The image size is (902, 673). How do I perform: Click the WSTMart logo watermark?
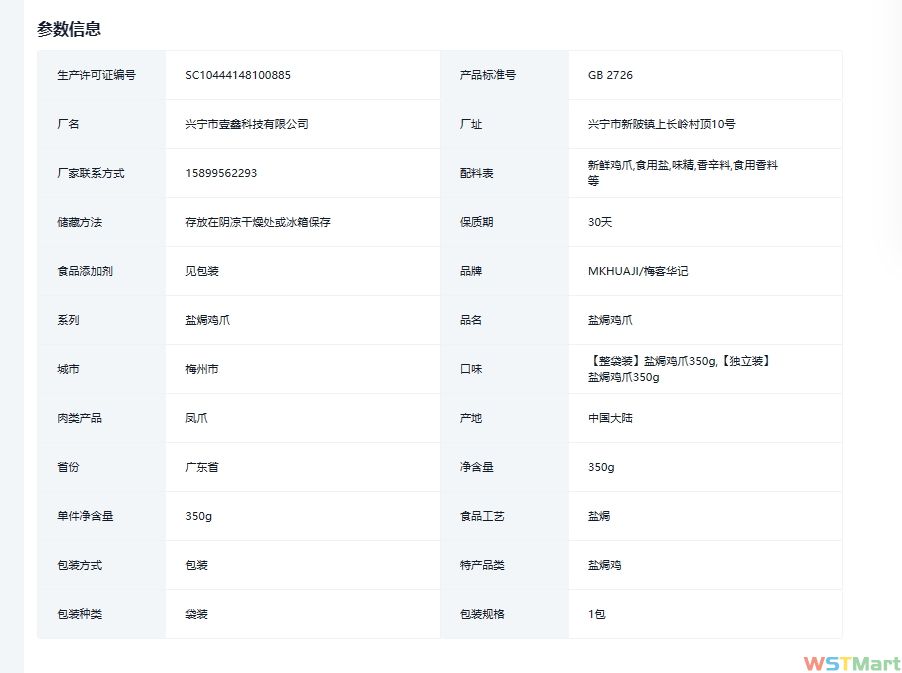[x=850, y=663]
